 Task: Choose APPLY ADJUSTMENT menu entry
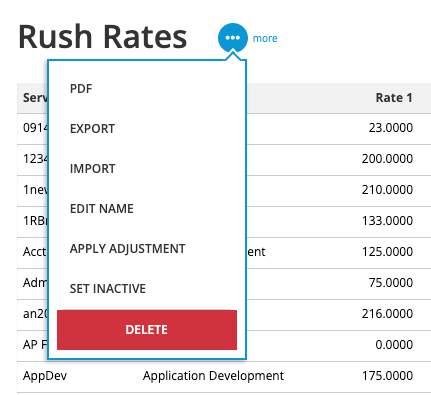[127, 249]
